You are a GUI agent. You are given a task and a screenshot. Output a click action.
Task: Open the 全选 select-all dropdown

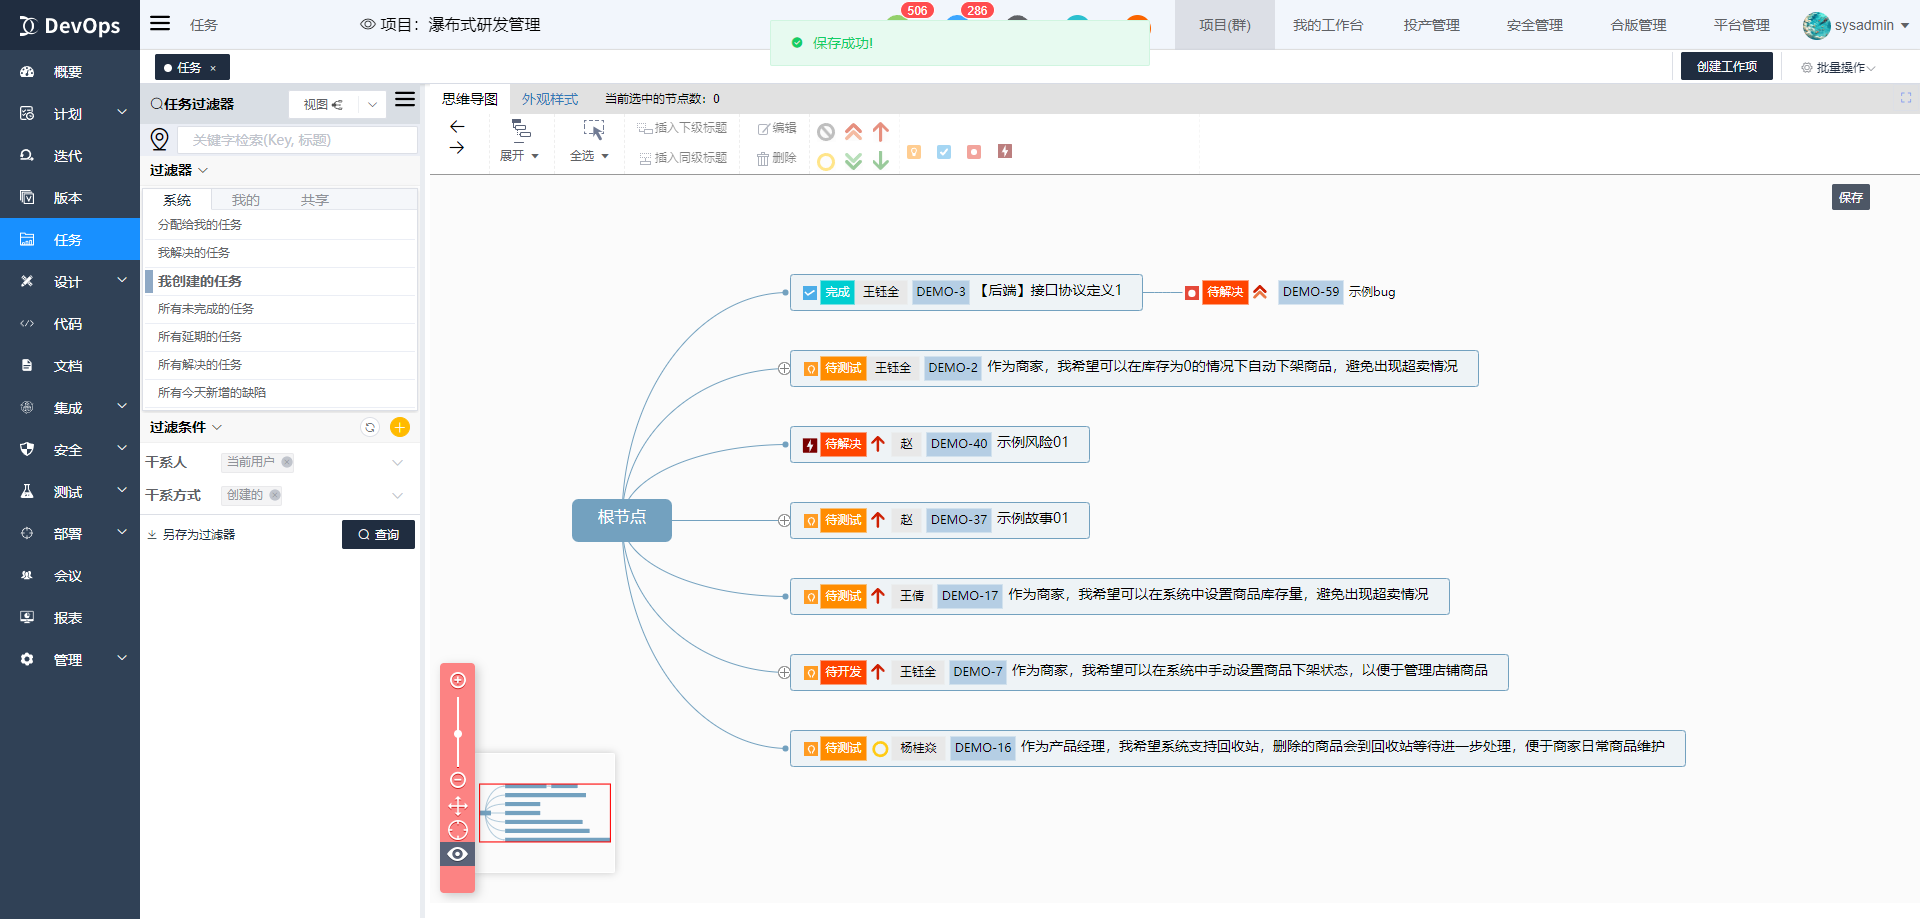tap(590, 156)
